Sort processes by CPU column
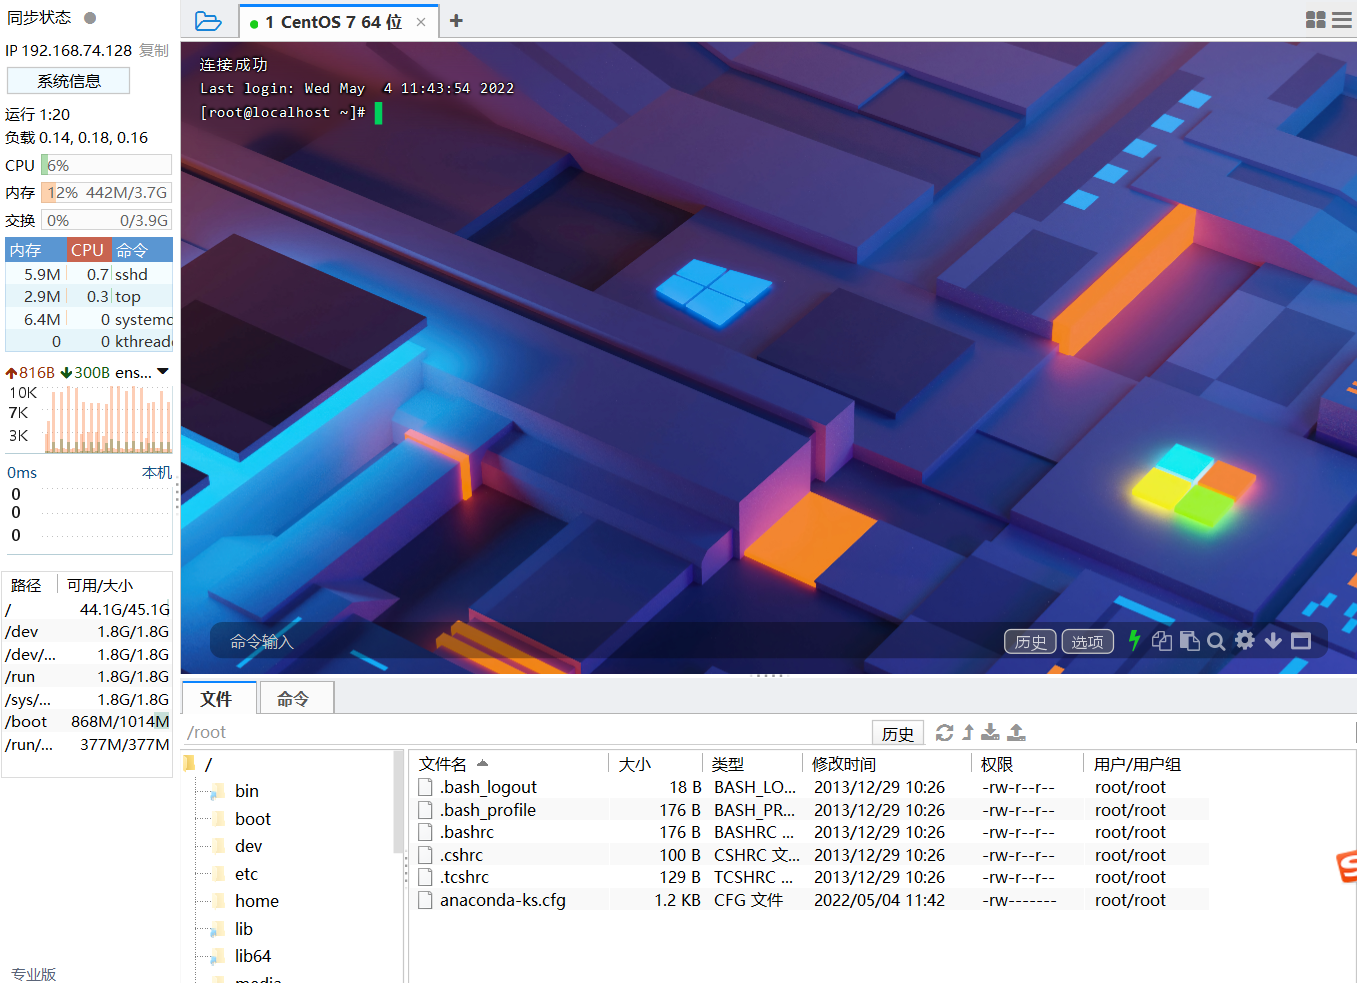1357x983 pixels. tap(88, 250)
